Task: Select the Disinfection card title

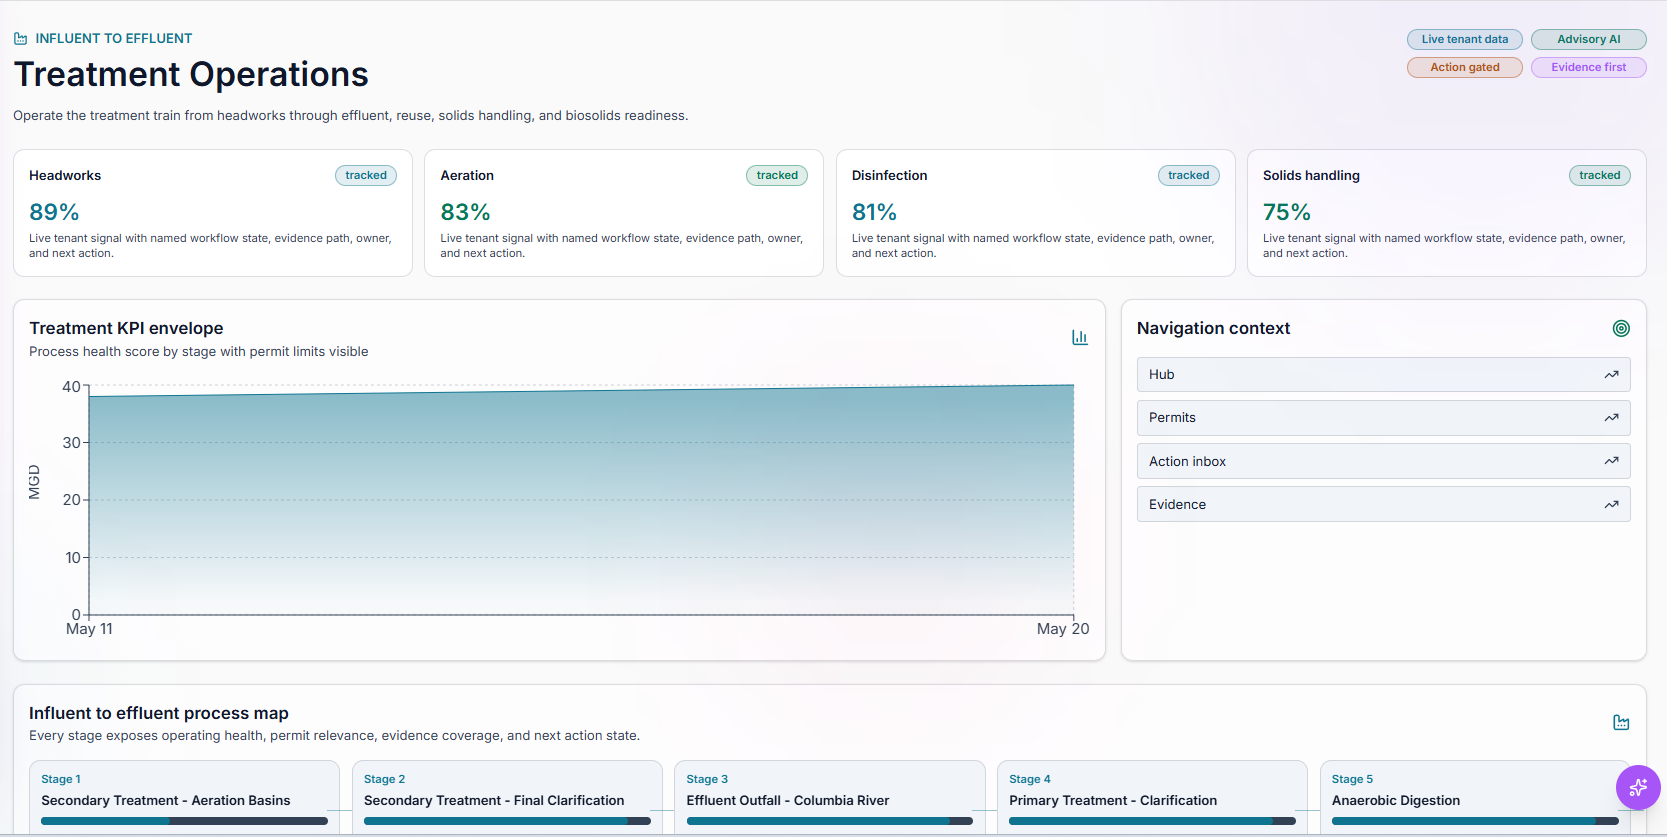Action: (x=890, y=176)
